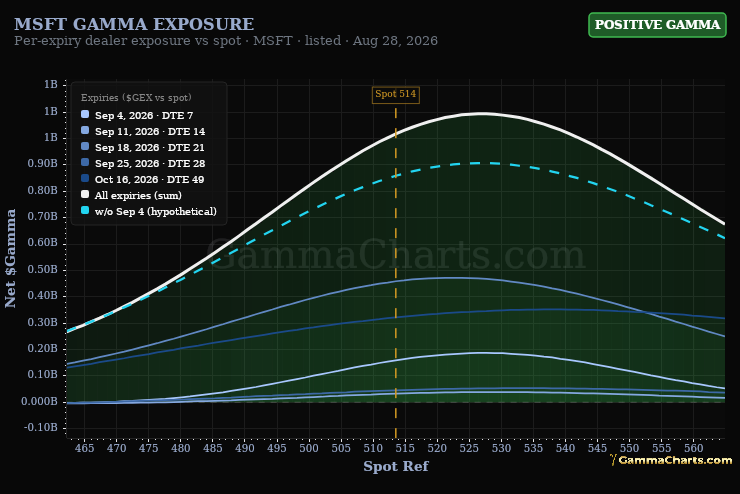
Task: Click the 490 x-axis tick label
Action: tap(245, 448)
